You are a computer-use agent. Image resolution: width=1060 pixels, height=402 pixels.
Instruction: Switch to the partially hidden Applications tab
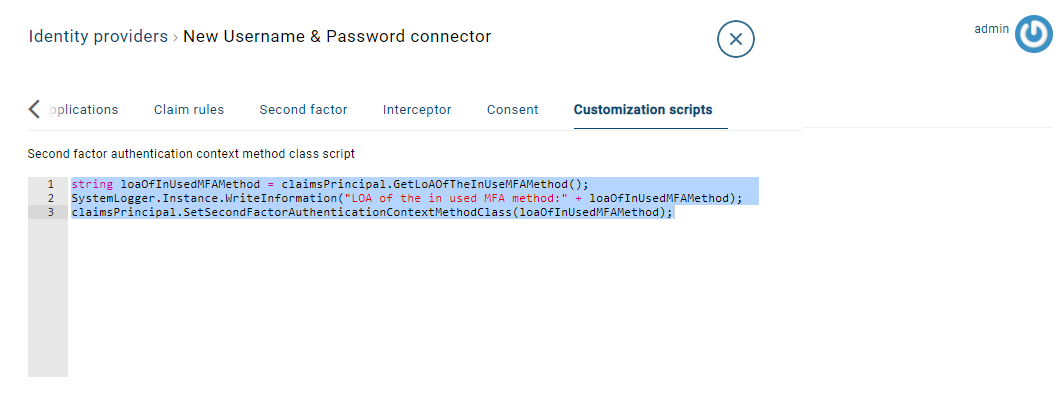click(83, 109)
